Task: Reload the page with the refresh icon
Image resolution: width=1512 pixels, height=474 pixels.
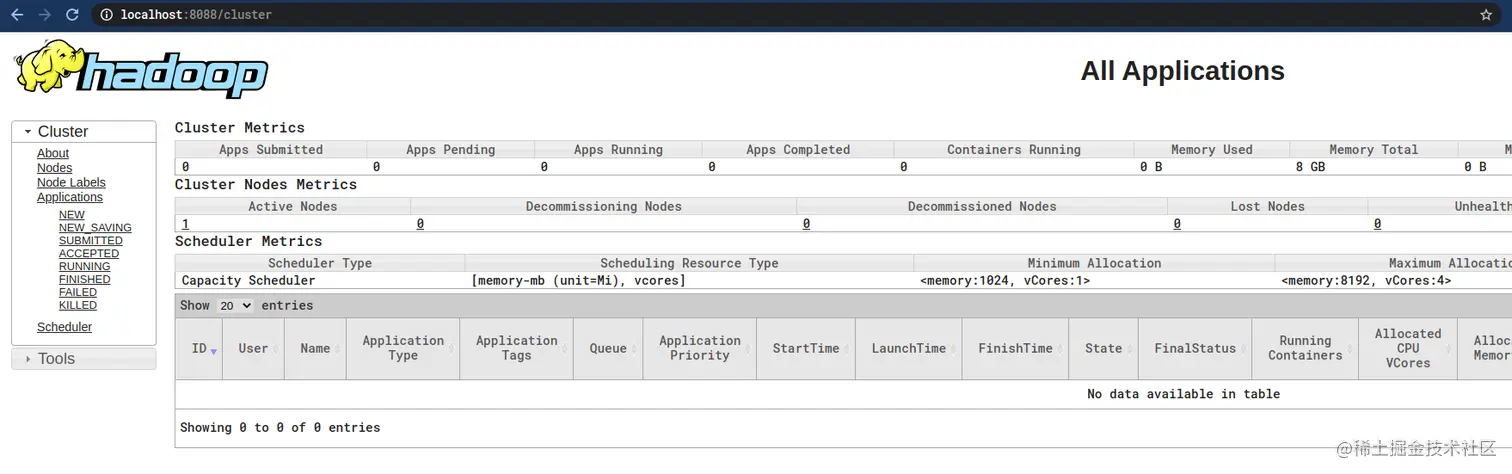Action: (x=72, y=15)
